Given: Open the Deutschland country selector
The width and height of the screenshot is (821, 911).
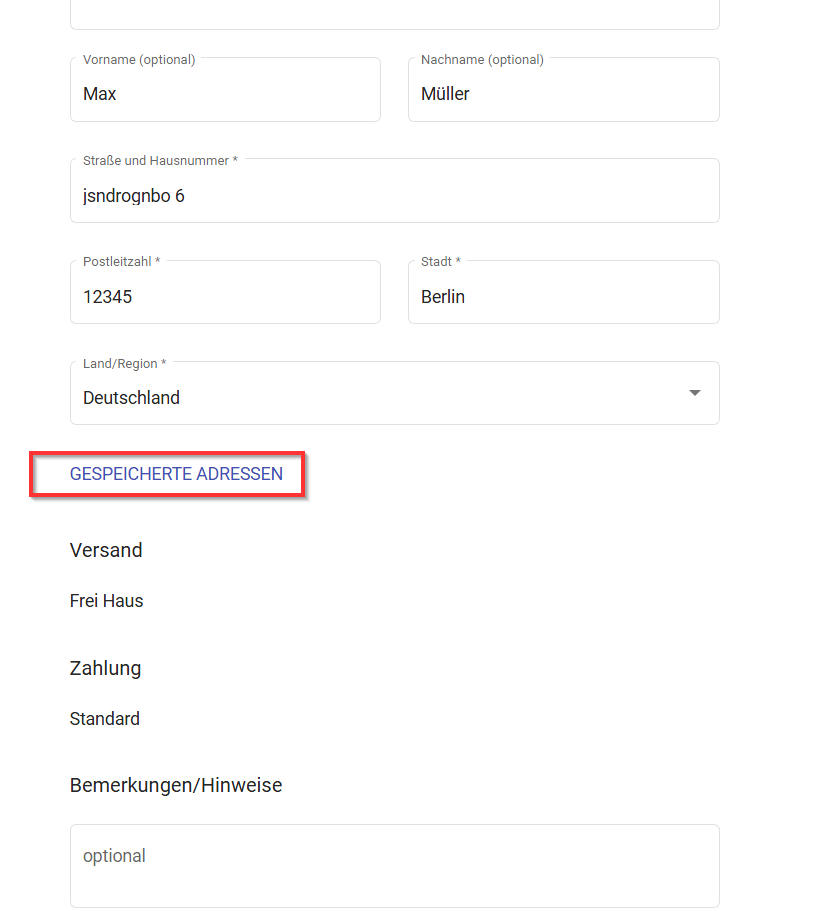Looking at the screenshot, I should [395, 393].
